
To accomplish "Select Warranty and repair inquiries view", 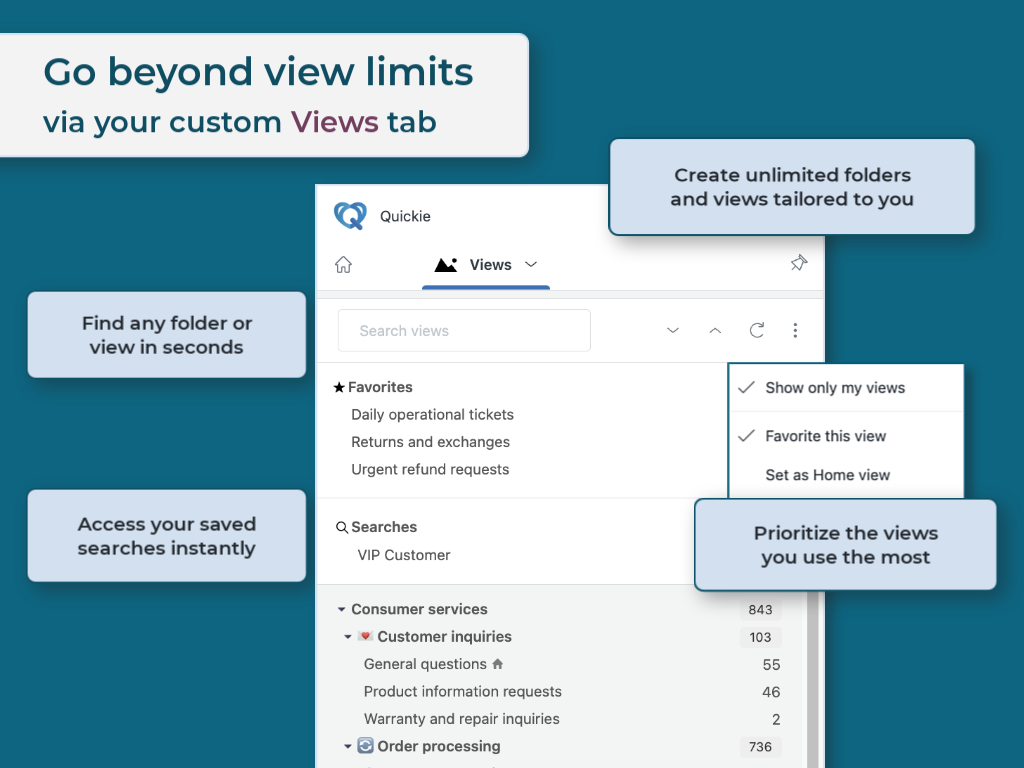I will pos(461,719).
